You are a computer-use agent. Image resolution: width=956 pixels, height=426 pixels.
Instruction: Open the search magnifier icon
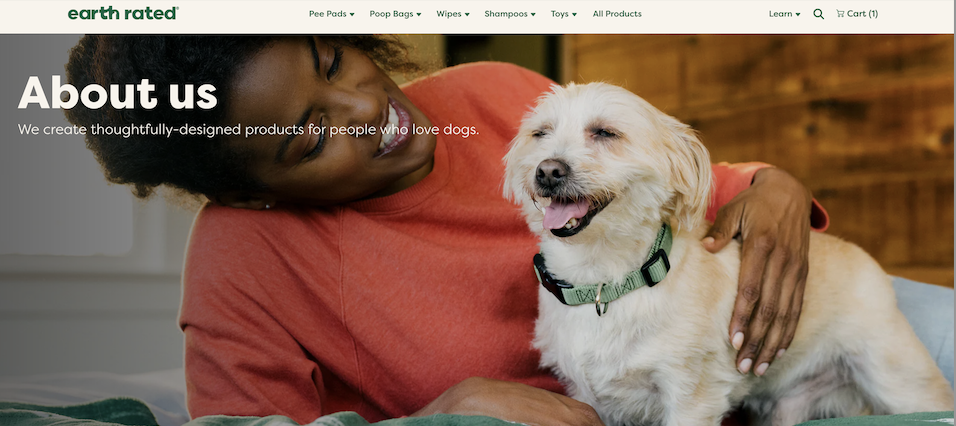[x=818, y=14]
